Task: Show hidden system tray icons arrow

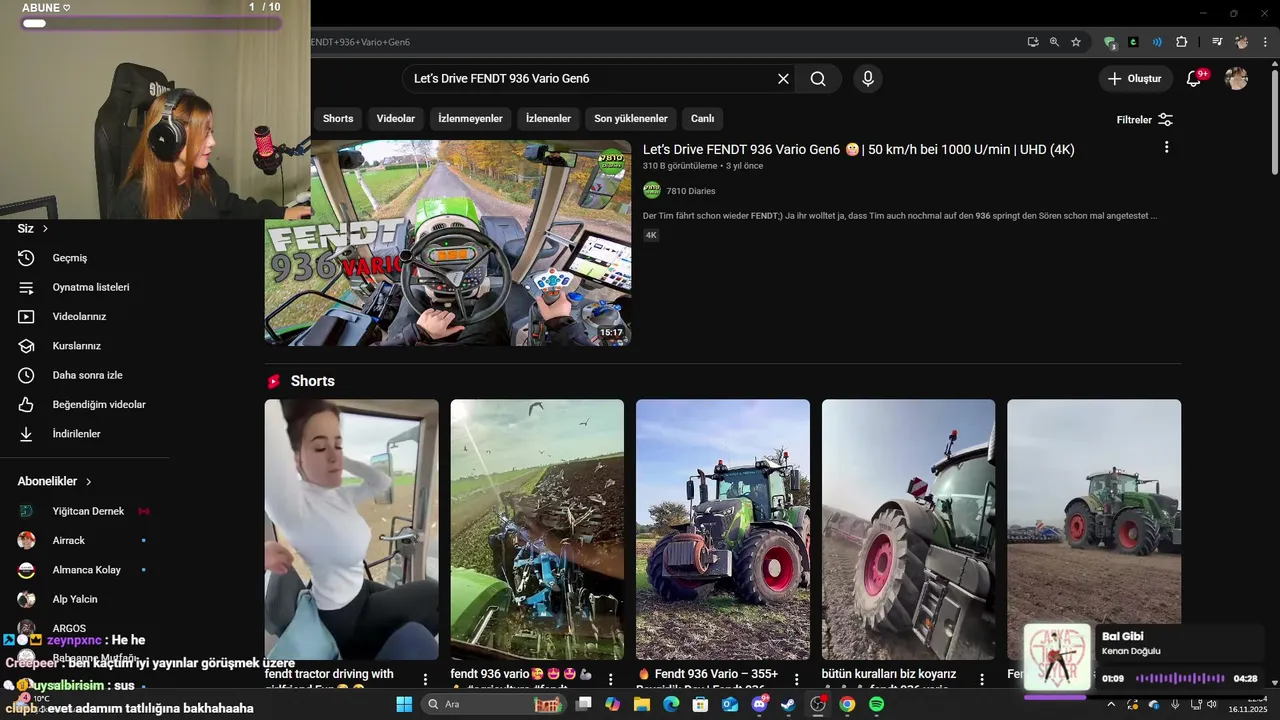Action: click(x=1110, y=704)
